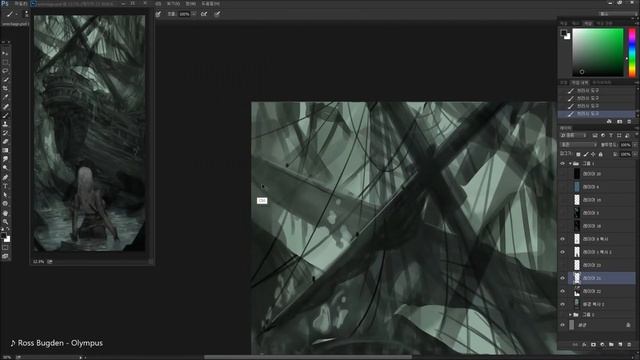Click the Ps application logo
The height and width of the screenshot is (360, 640).
click(5, 3)
